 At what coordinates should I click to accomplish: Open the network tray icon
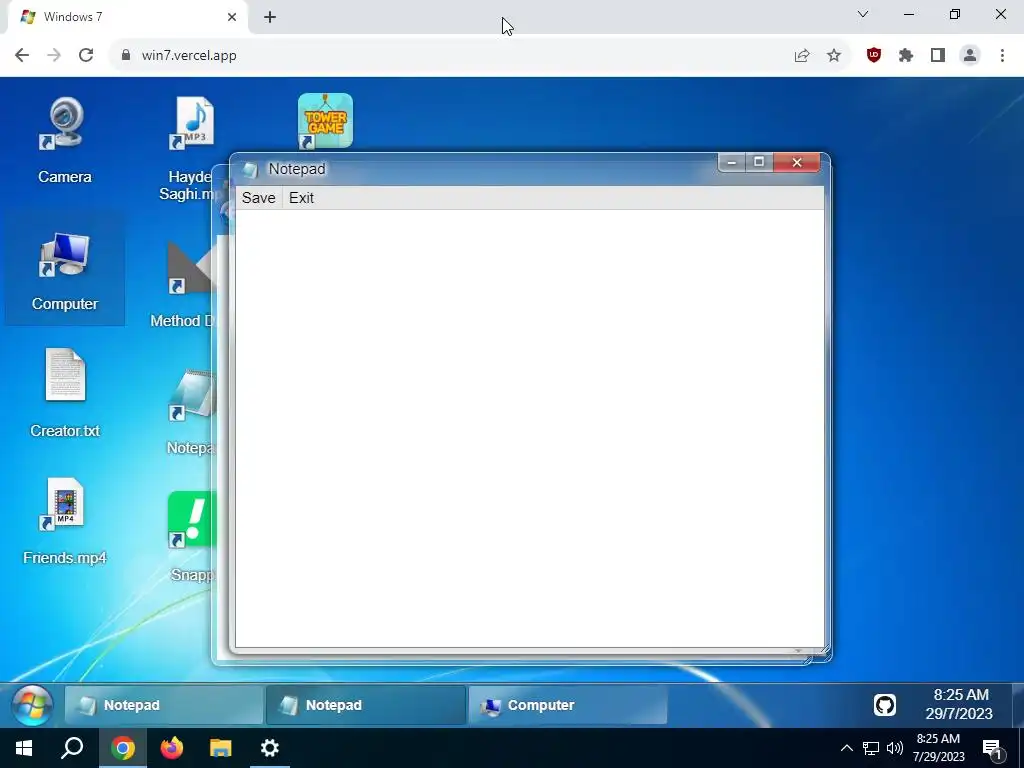[x=871, y=748]
